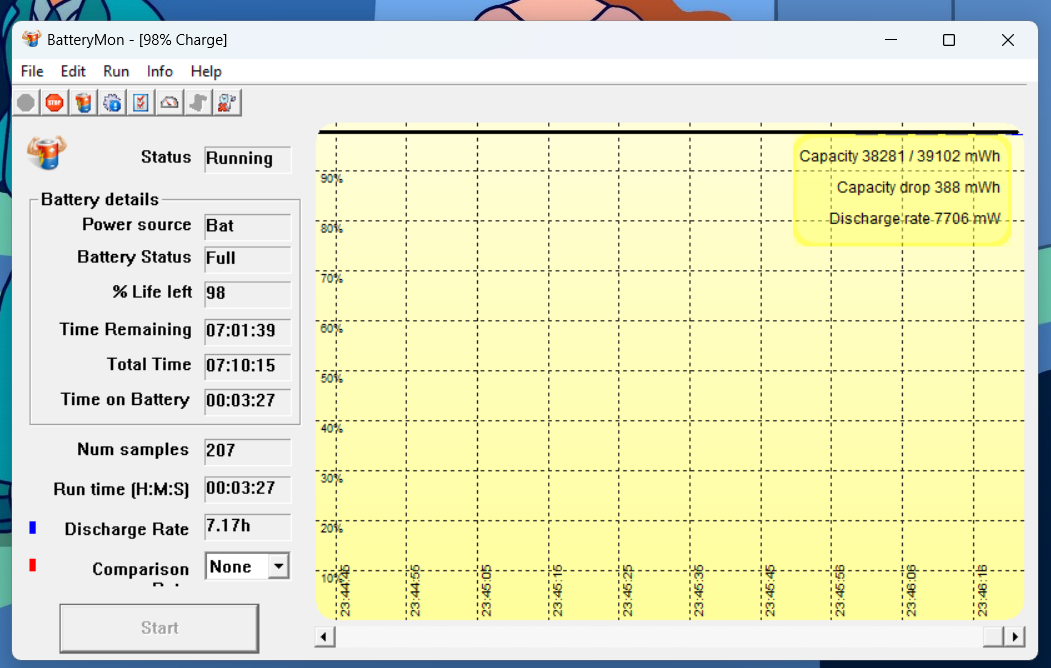Open battery information via the battery toolbar icon
Screen dimensions: 1051x668
tap(83, 103)
